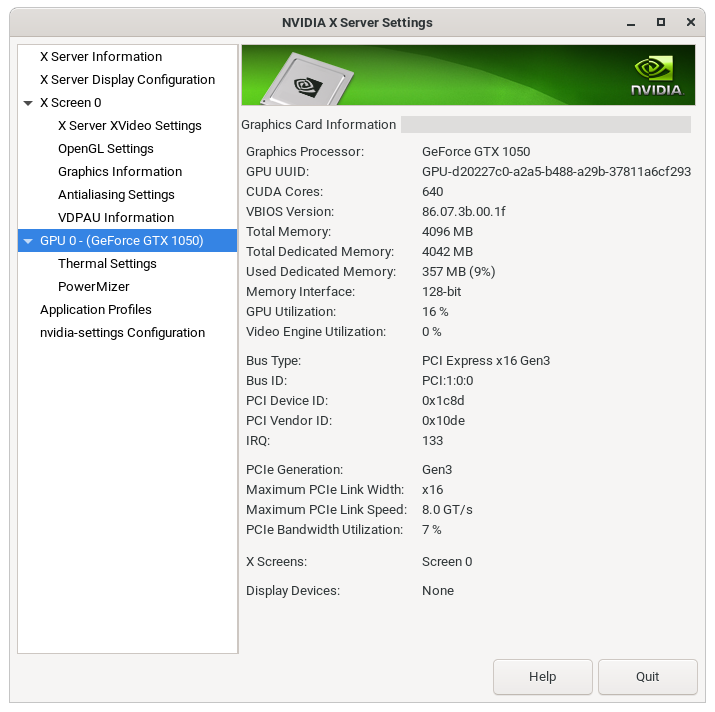Open Thermal Settings
Screen dimensions: 715x712
tap(107, 264)
